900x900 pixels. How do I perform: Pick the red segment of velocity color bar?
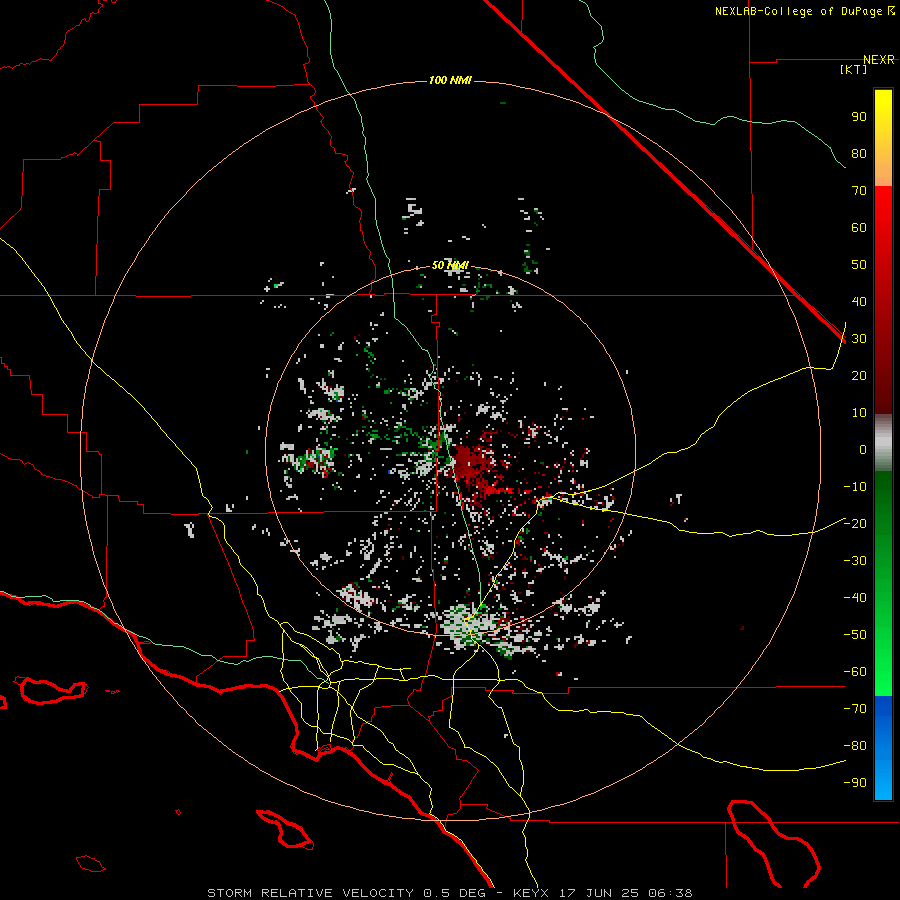883,300
